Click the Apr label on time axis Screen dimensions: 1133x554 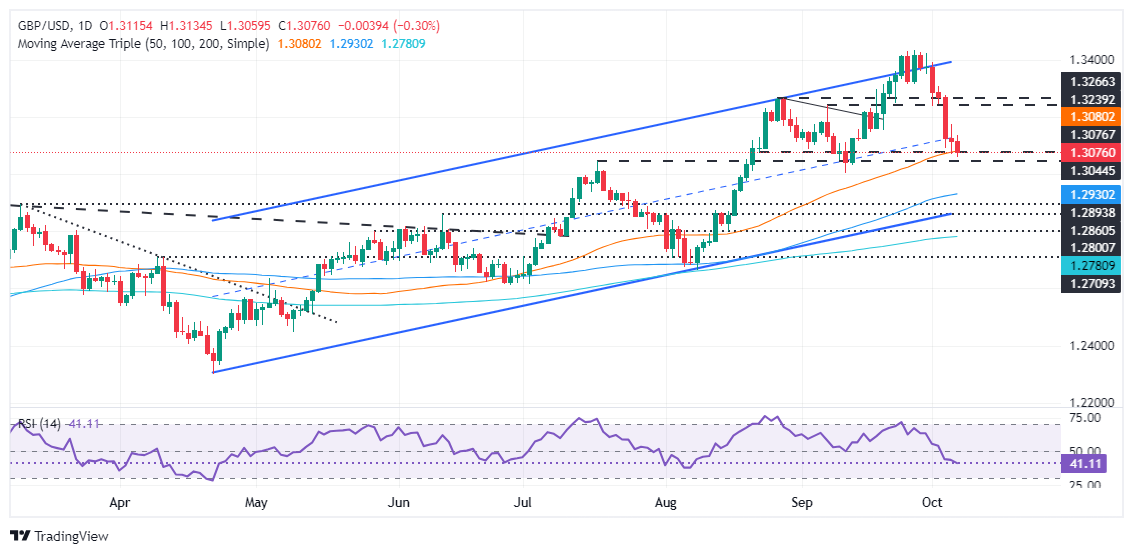(120, 505)
